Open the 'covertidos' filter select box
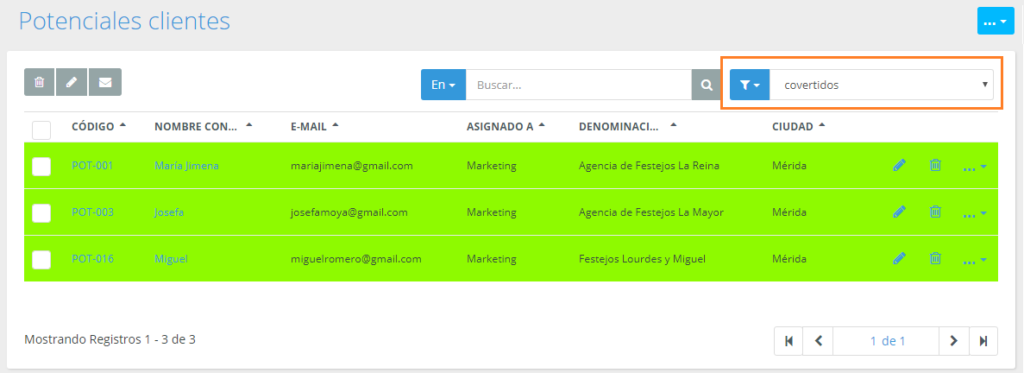 click(x=882, y=85)
